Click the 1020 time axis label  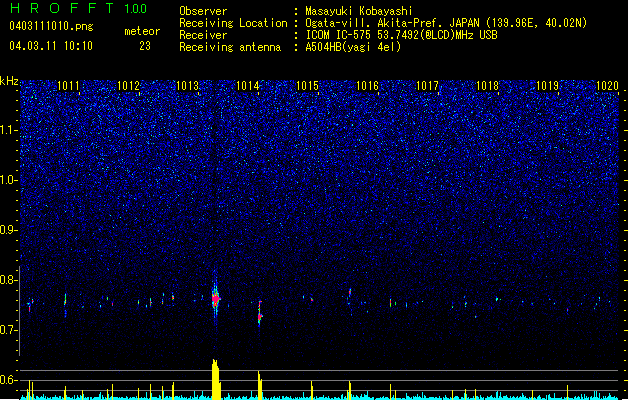click(x=607, y=86)
